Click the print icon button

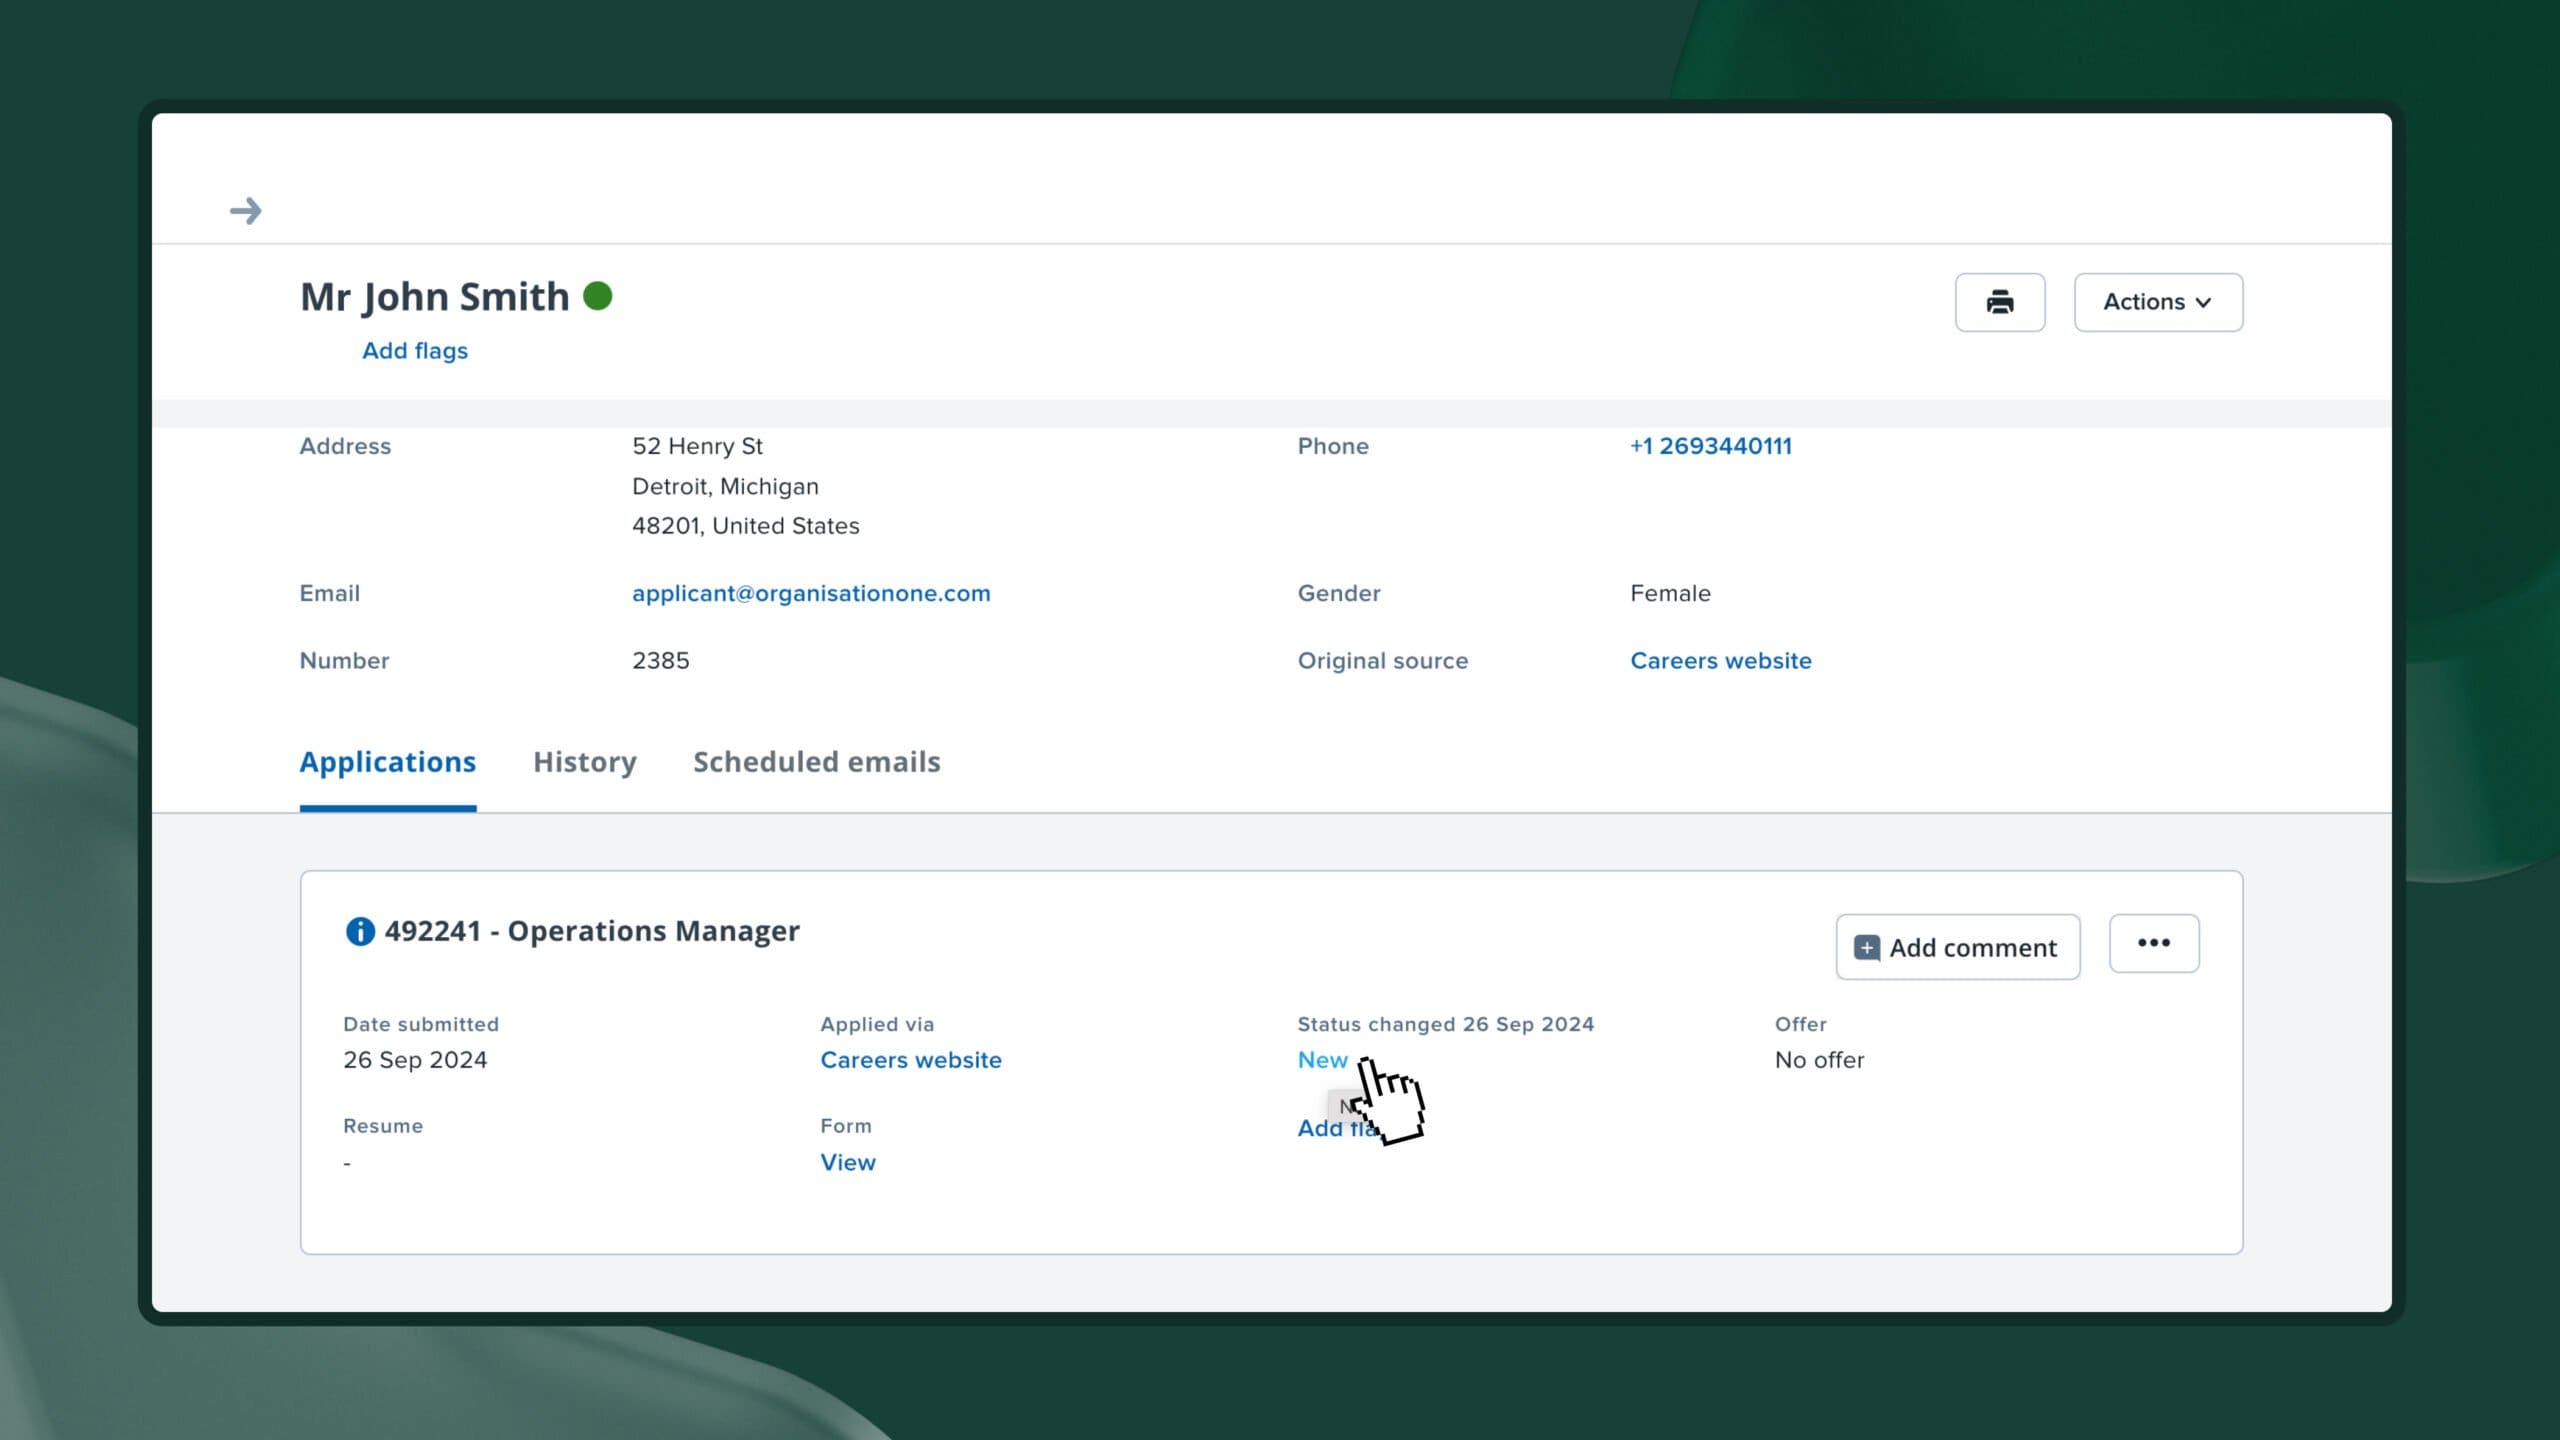pos(1999,302)
